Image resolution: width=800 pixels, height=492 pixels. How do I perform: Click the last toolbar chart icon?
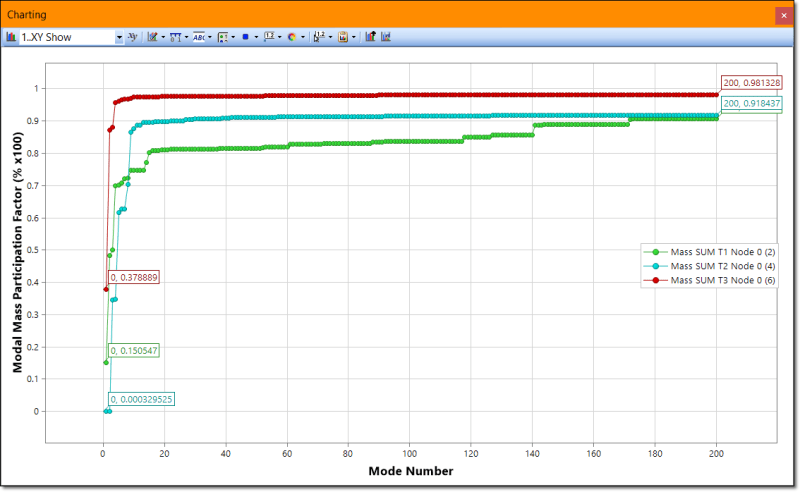pyautogui.click(x=386, y=37)
